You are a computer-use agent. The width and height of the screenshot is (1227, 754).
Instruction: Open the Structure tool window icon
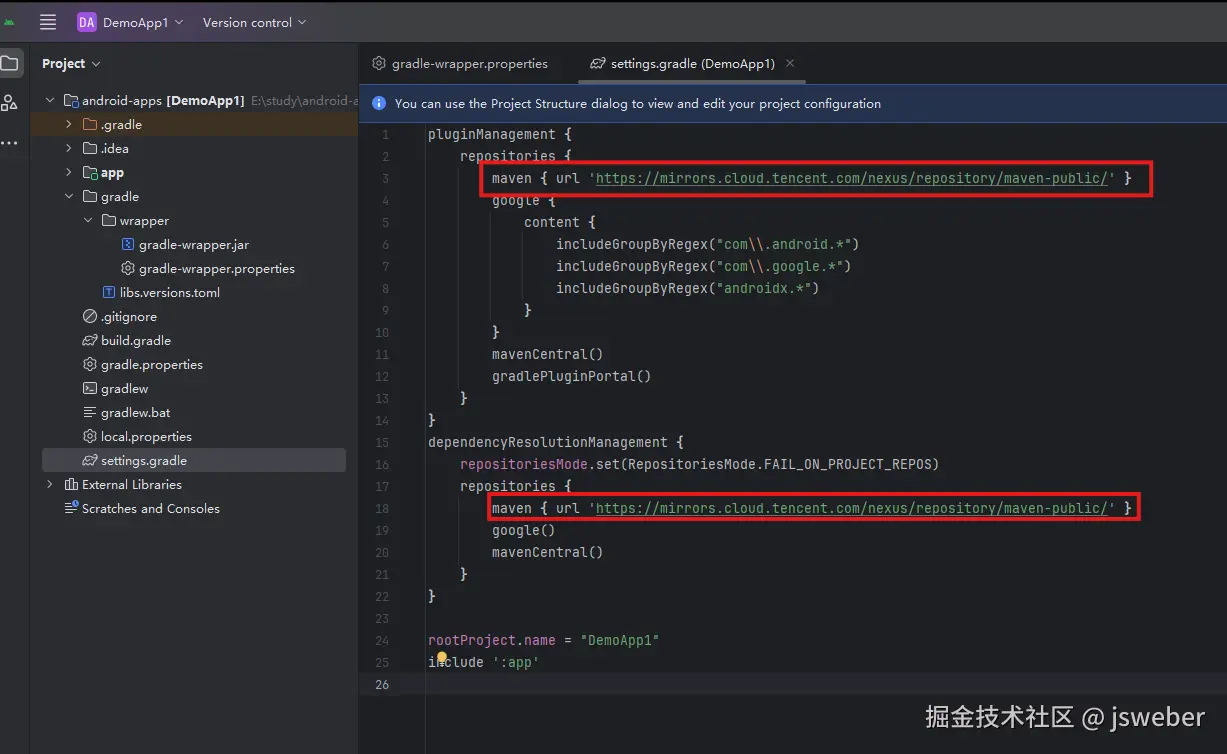[x=10, y=102]
